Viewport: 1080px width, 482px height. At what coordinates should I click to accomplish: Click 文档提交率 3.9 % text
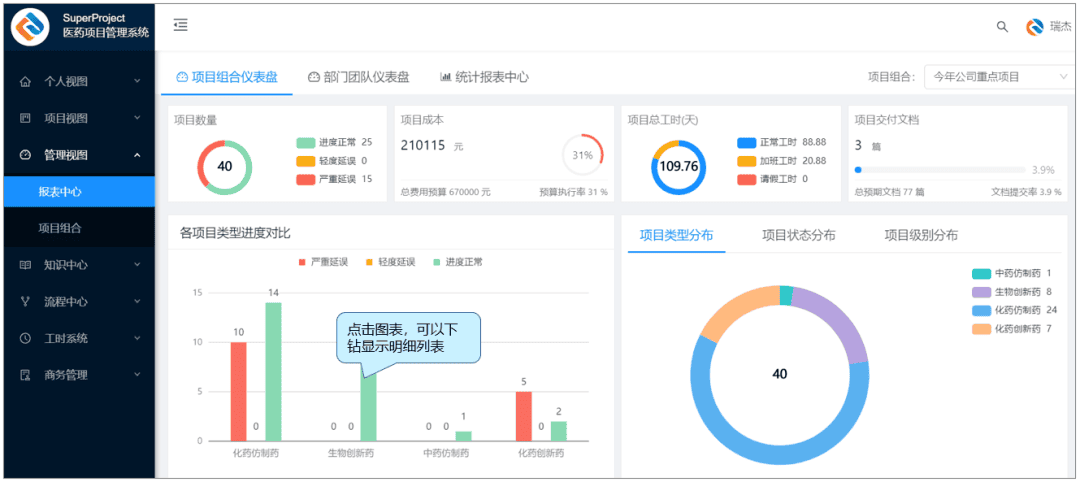point(1026,192)
